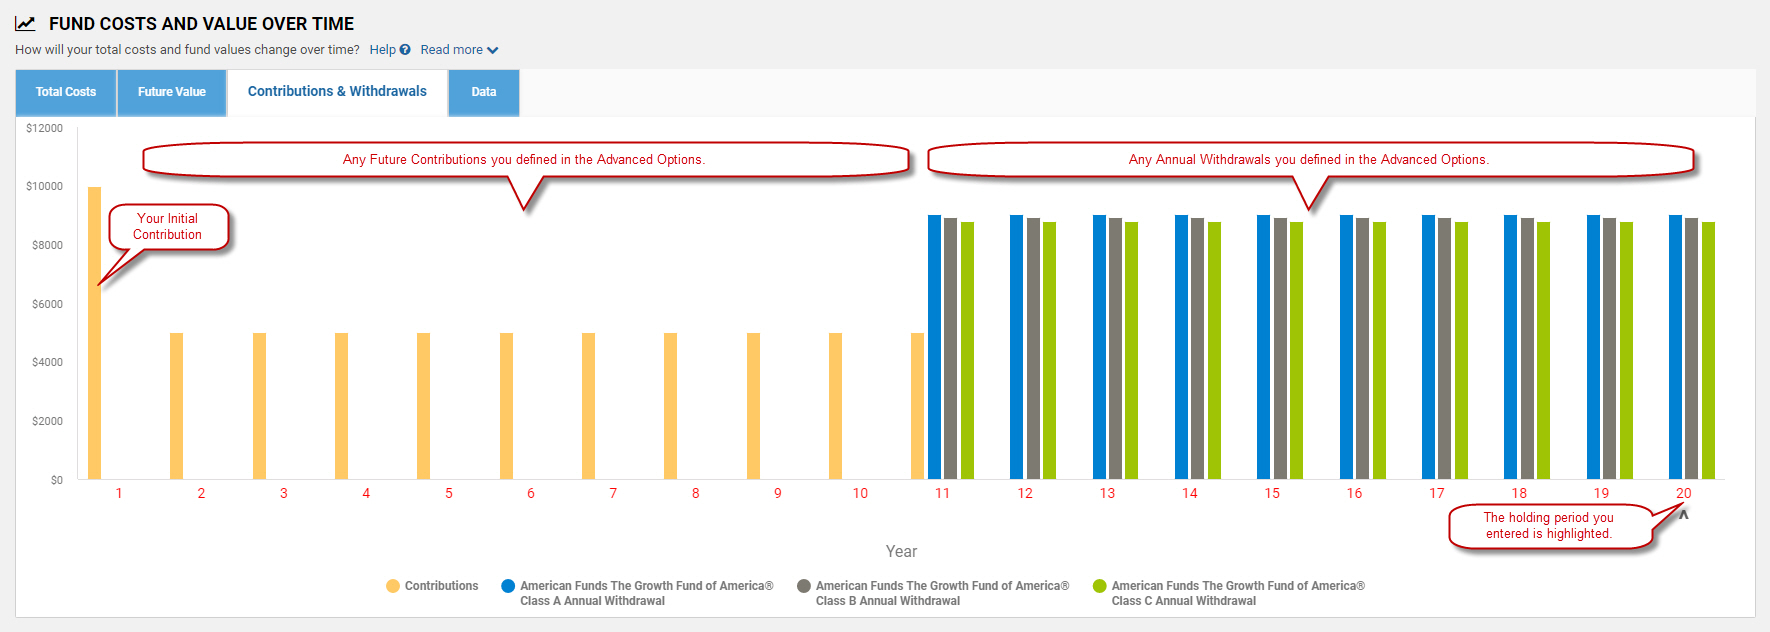Expand the Read more chevron
Viewport: 1770px width, 632px height.
[493, 50]
